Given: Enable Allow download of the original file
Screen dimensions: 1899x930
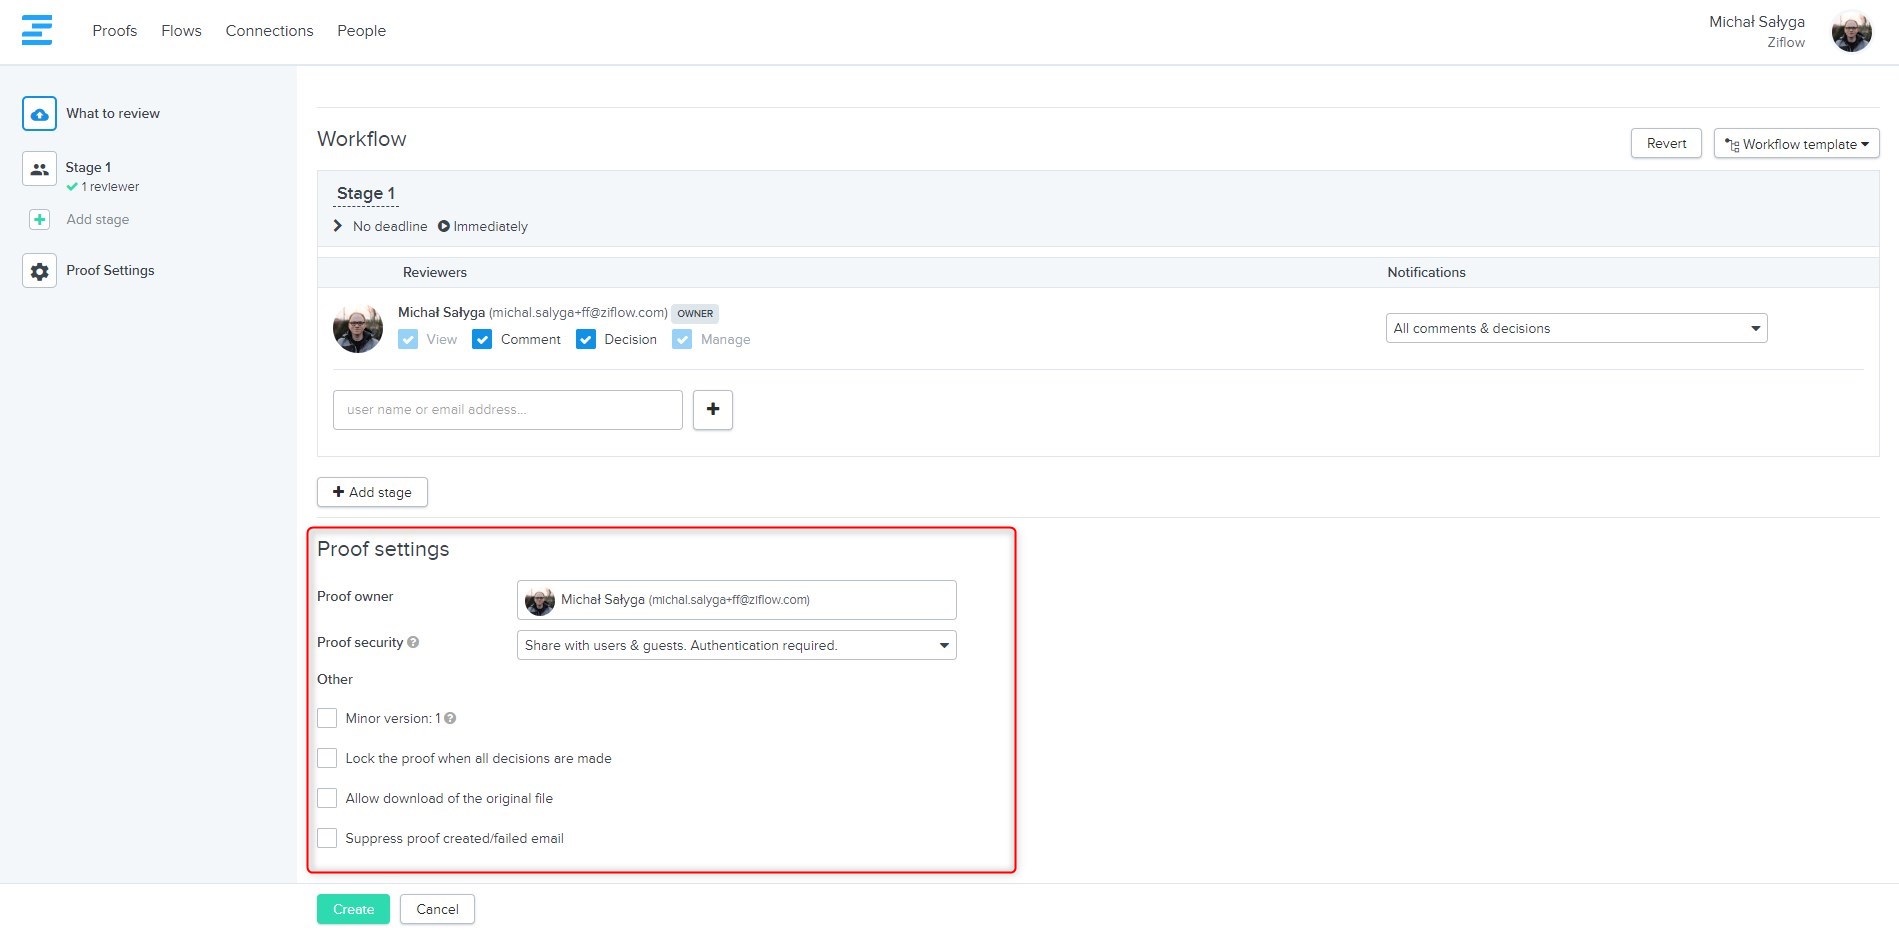Looking at the screenshot, I should click(327, 798).
